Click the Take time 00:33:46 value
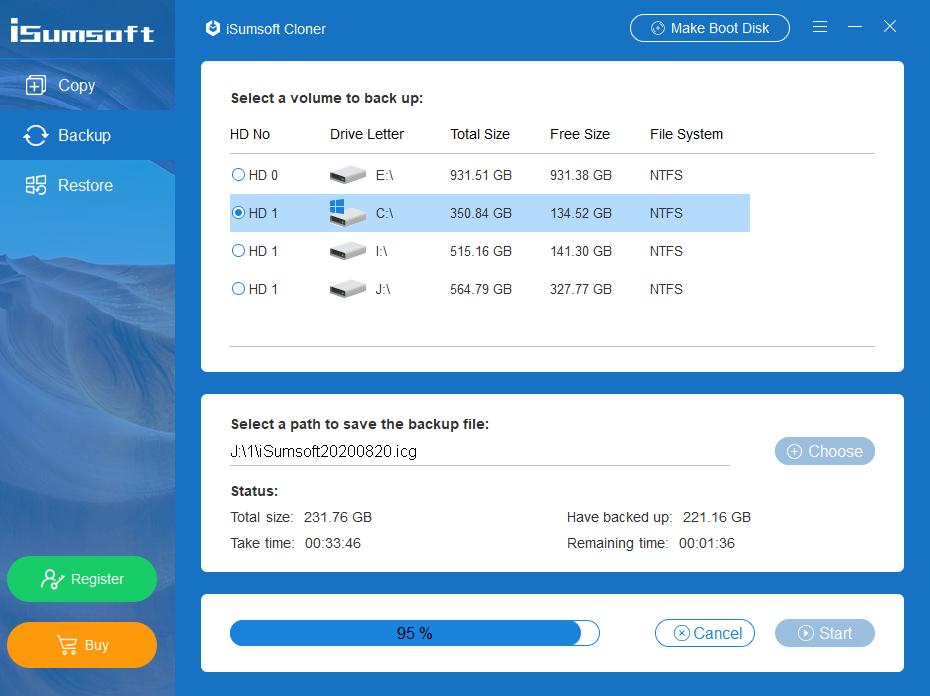Screen dimensions: 930x696 pos(333,544)
